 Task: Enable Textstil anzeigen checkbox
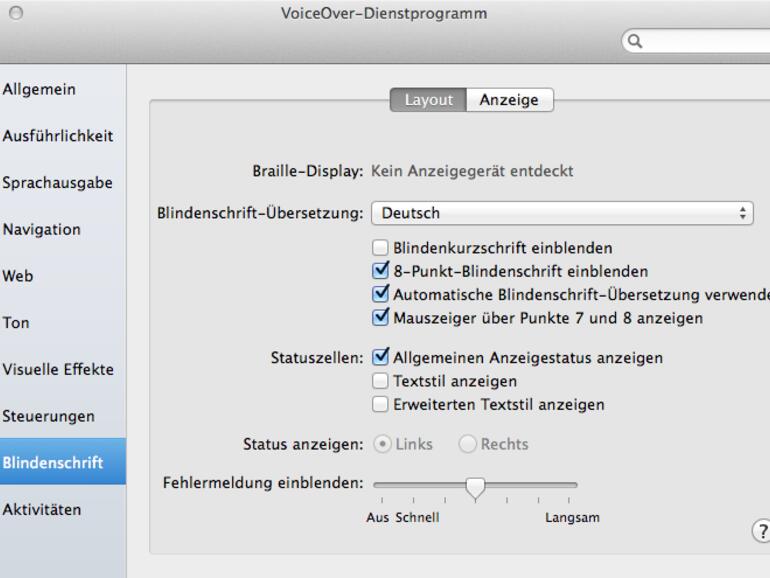(x=380, y=381)
